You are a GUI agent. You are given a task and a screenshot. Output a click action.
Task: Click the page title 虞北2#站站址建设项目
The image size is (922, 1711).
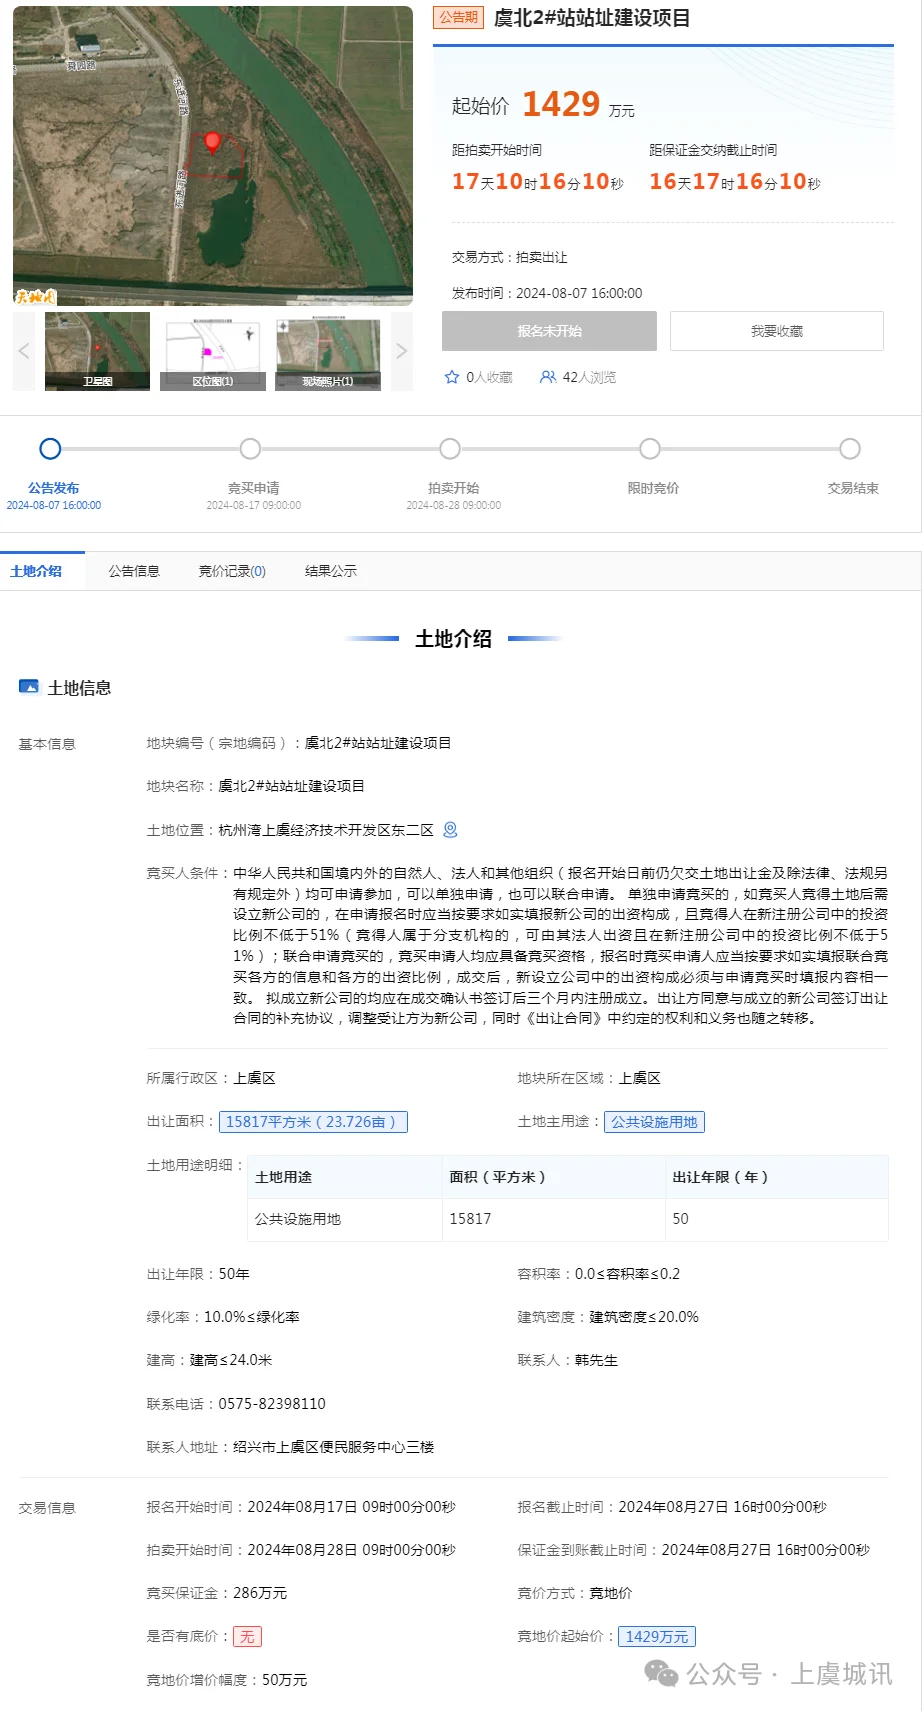pos(592,18)
